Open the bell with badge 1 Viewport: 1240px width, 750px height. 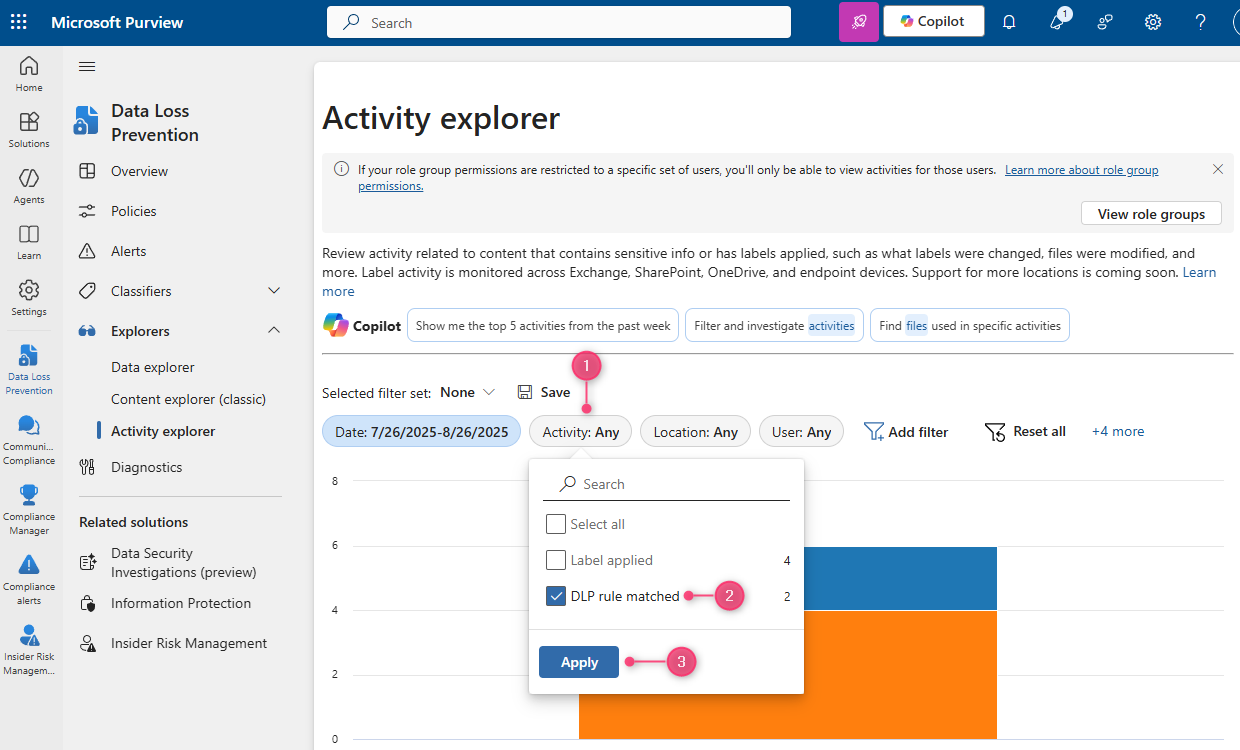click(1058, 21)
